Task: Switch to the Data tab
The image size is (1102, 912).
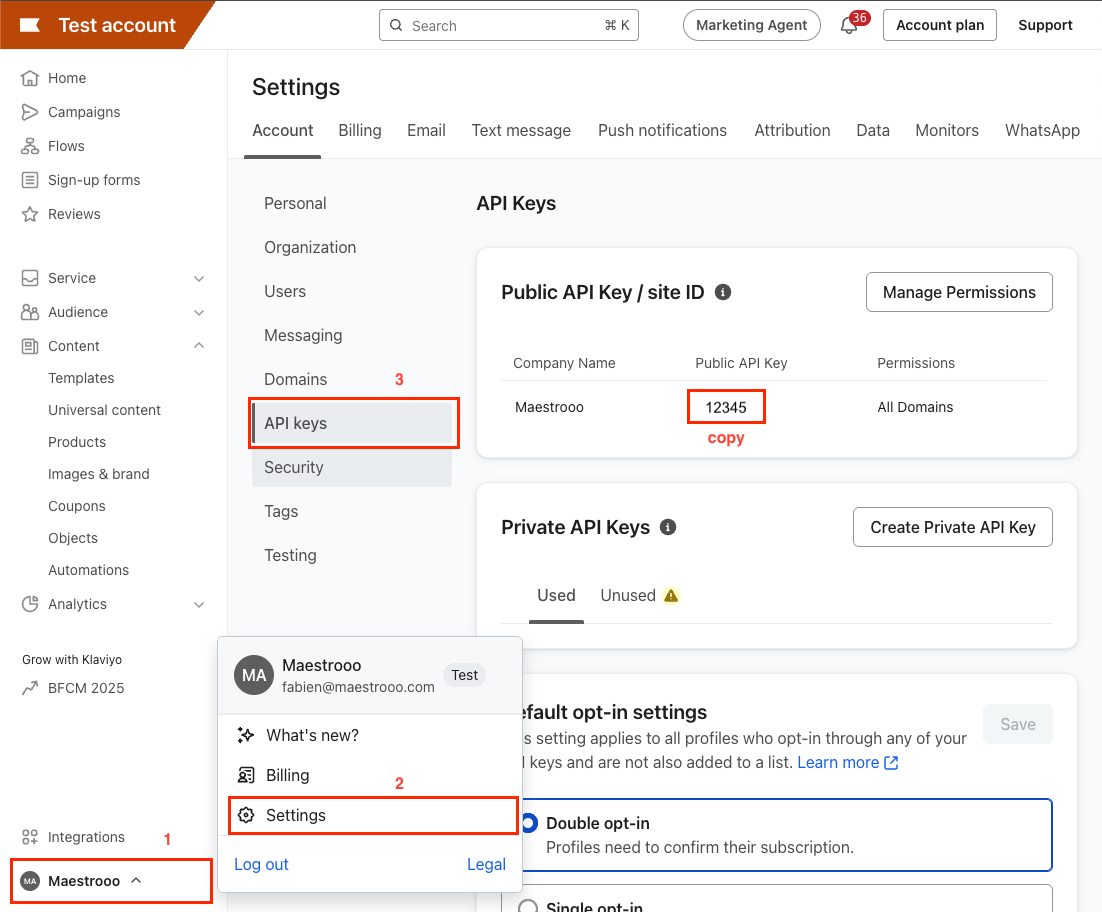Action: pyautogui.click(x=873, y=131)
